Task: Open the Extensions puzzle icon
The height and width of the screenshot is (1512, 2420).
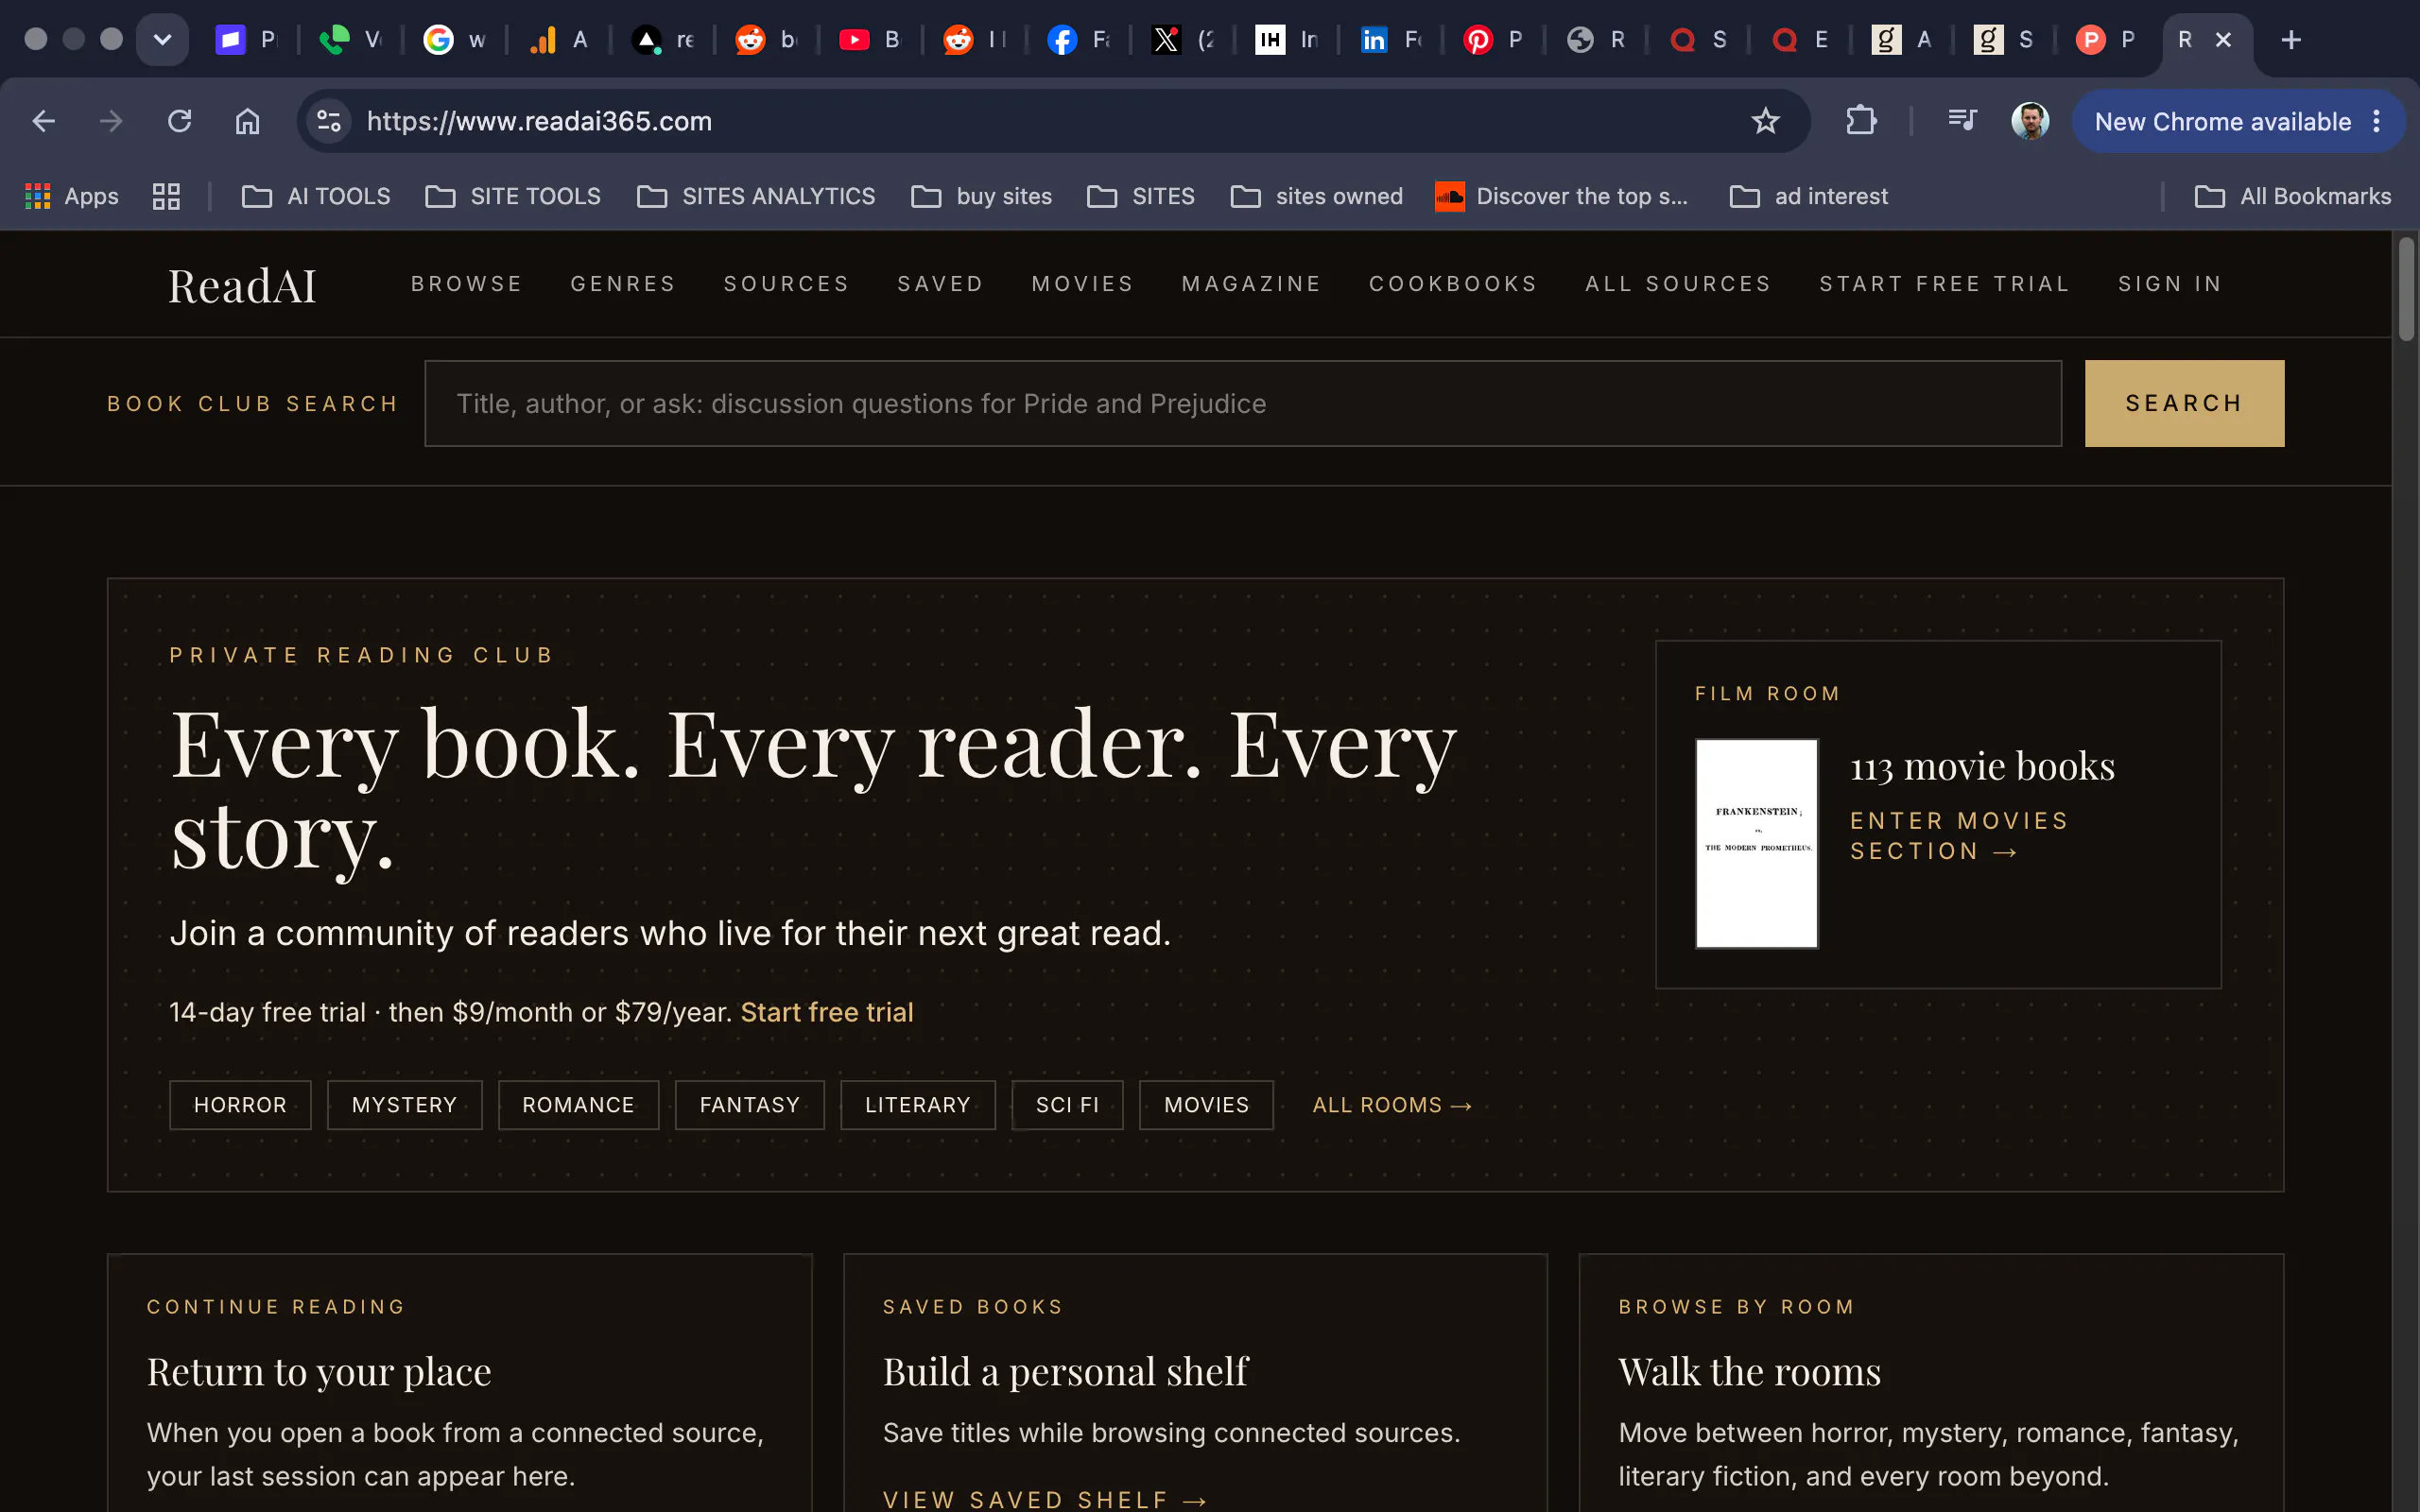Action: click(1861, 121)
